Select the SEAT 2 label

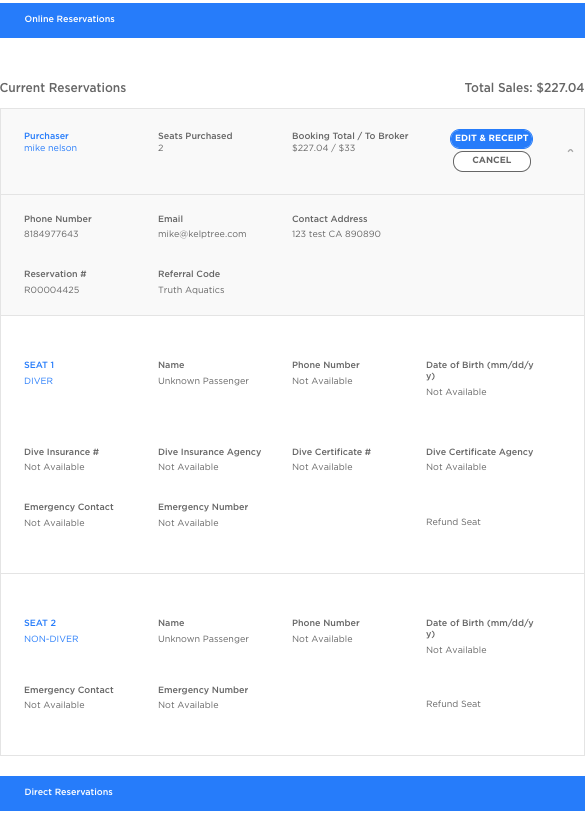click(40, 623)
